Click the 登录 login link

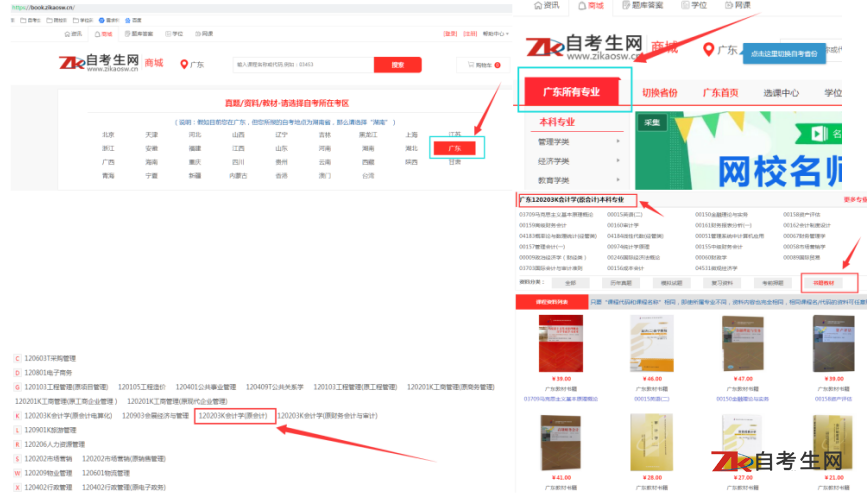click(450, 34)
